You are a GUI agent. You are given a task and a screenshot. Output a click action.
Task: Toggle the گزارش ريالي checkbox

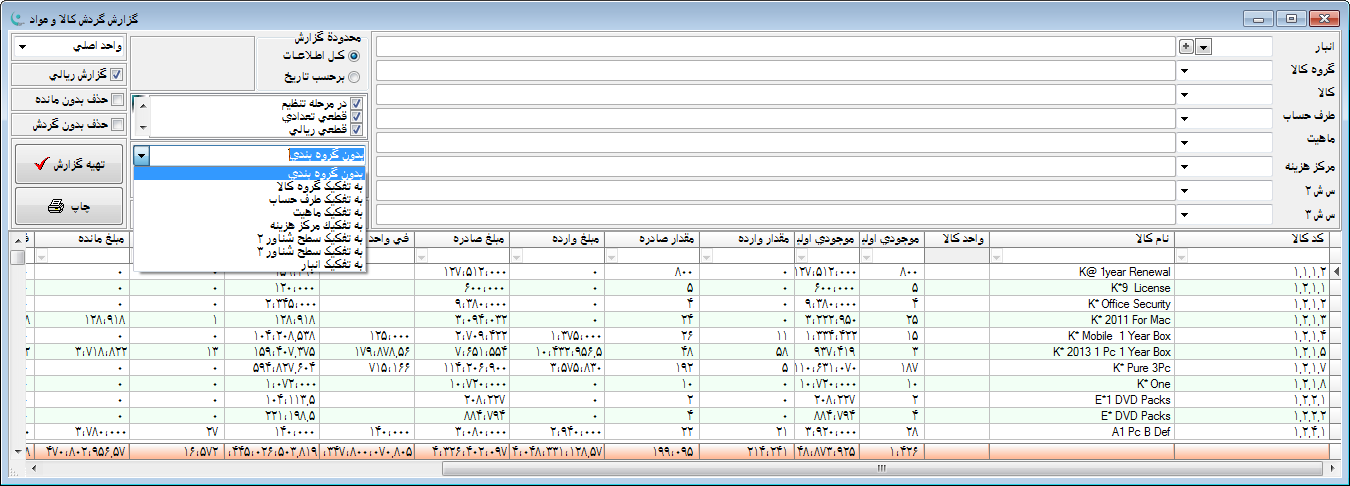coord(116,75)
